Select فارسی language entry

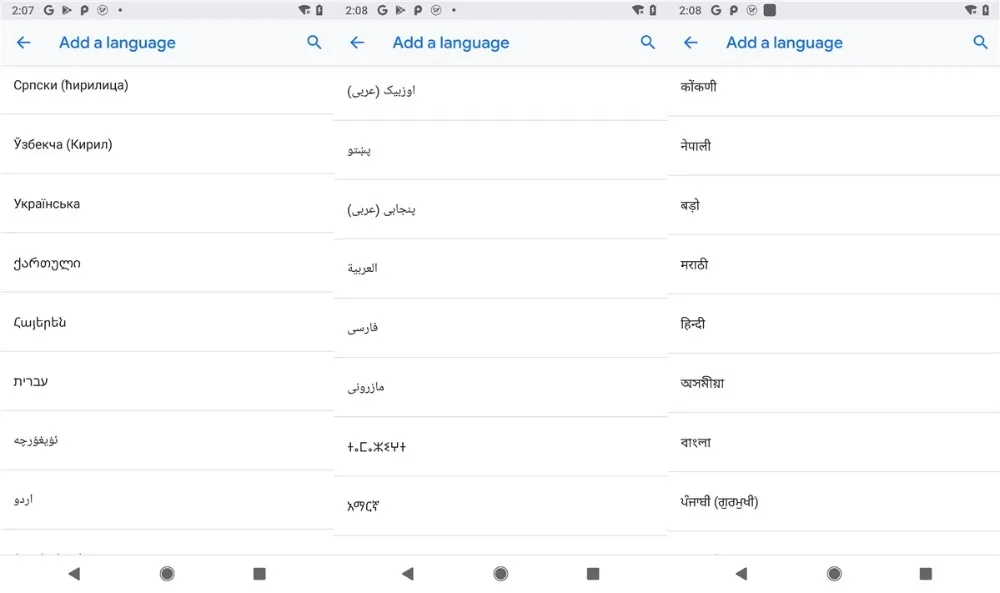[501, 328]
